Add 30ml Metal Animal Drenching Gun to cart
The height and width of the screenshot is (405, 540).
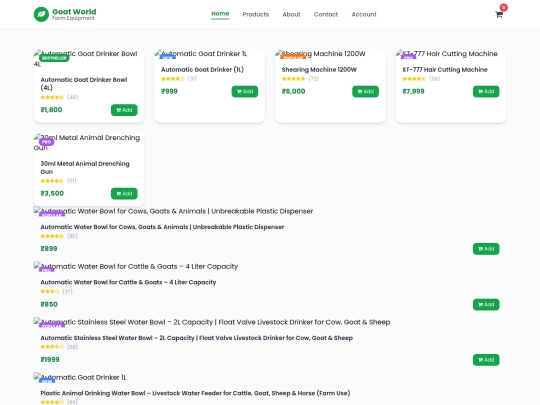[124, 194]
